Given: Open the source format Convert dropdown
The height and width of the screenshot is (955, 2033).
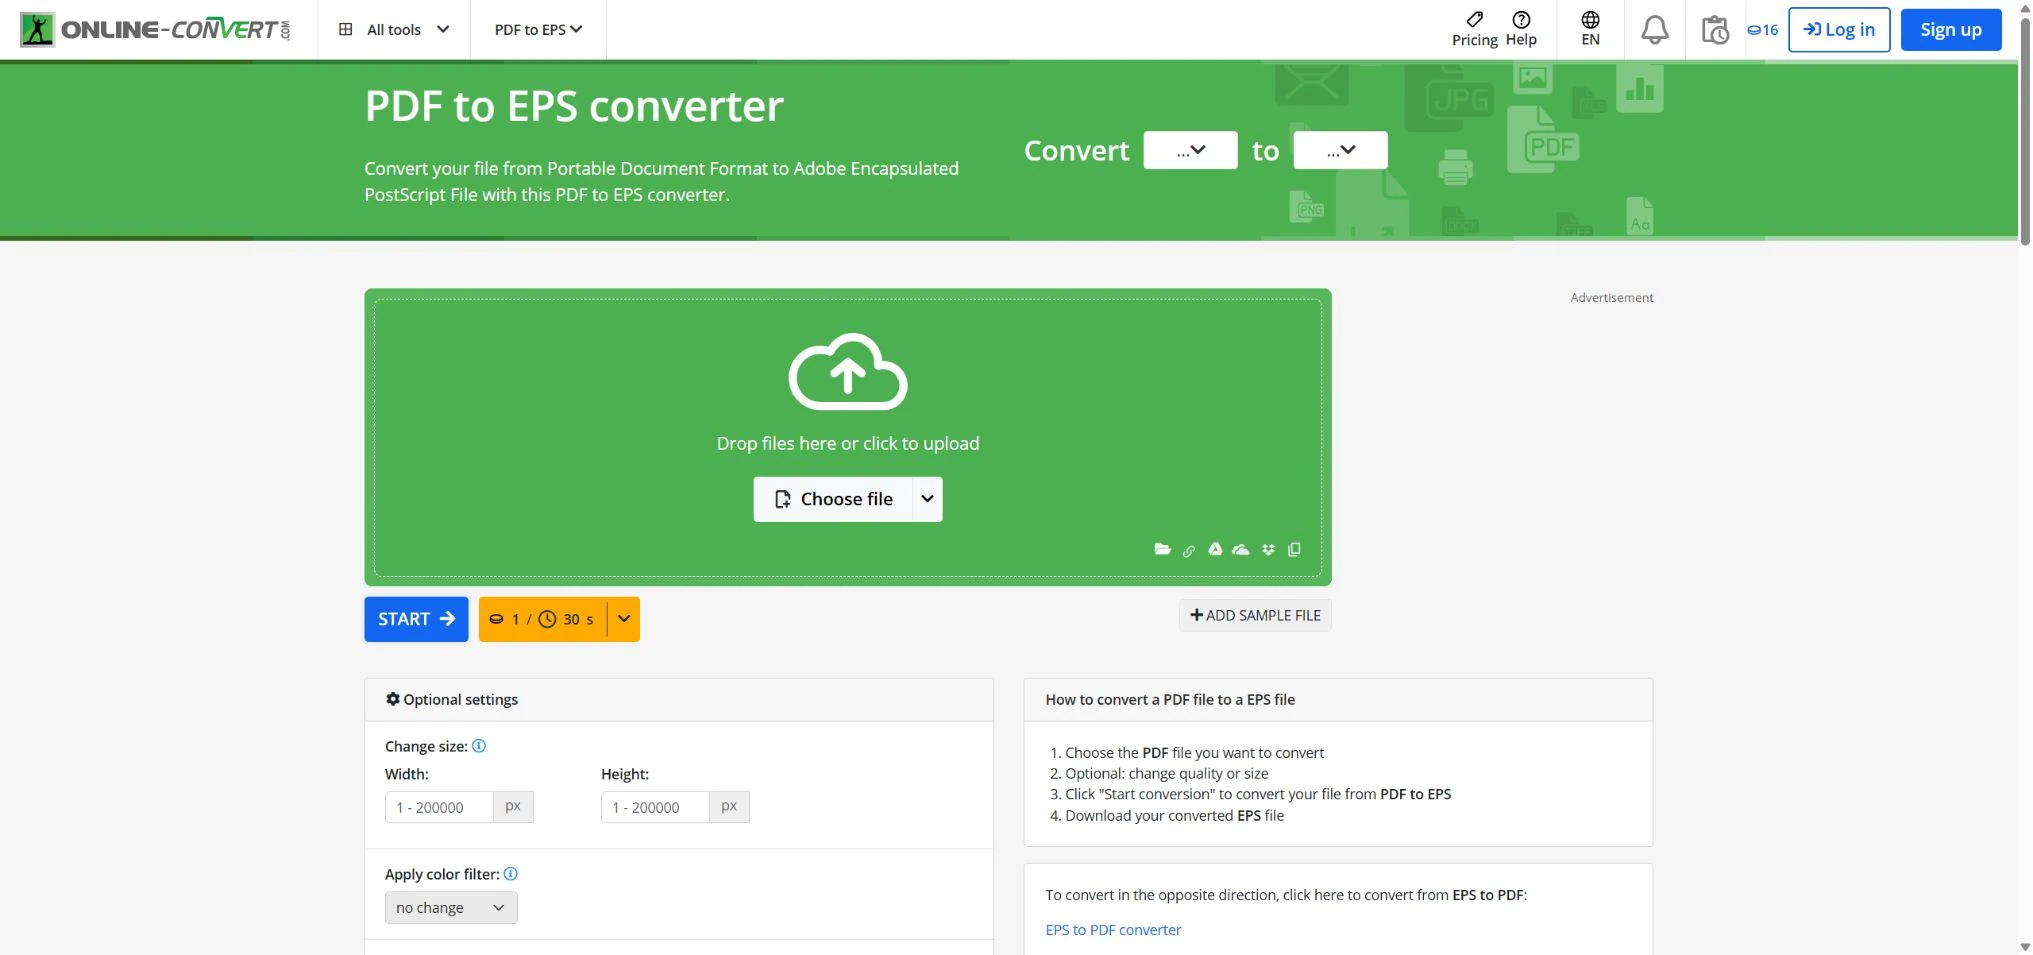Looking at the screenshot, I should coord(1190,150).
